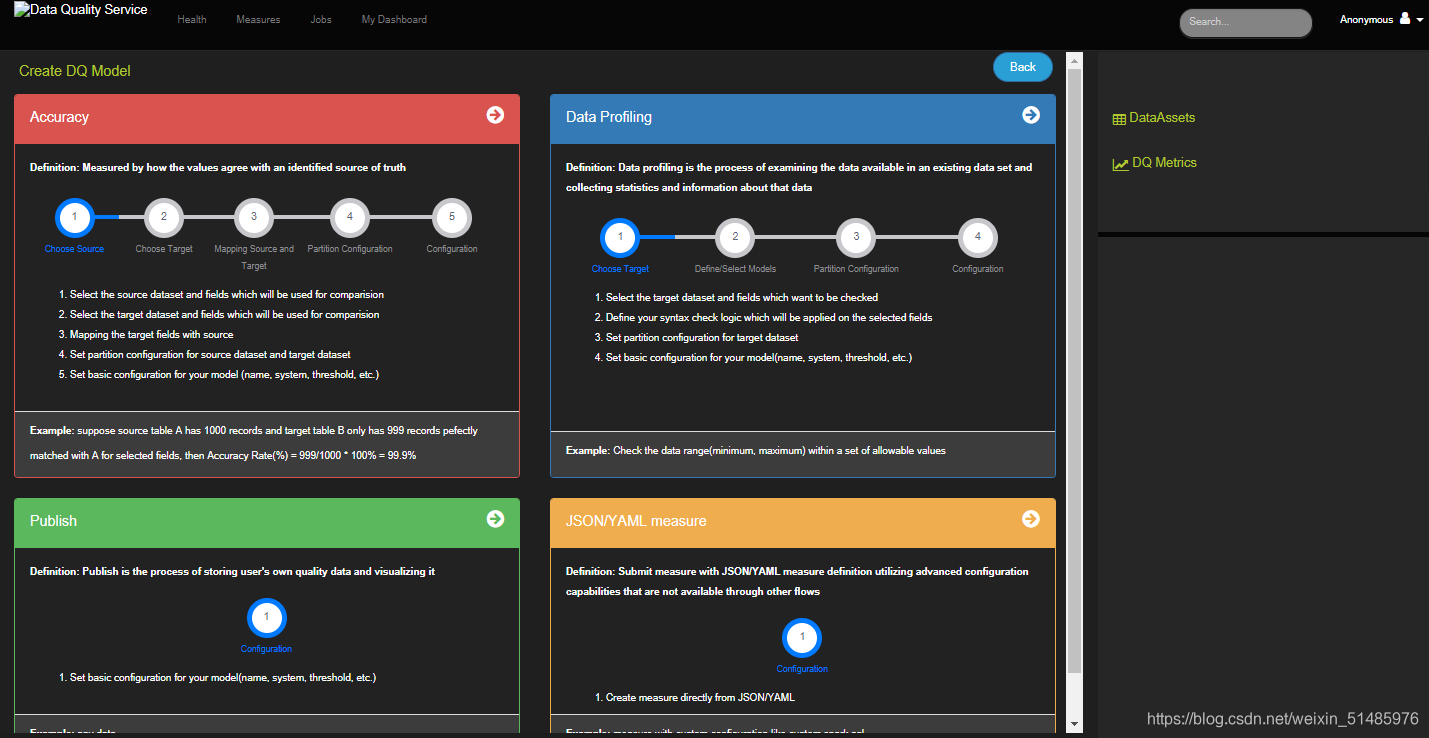This screenshot has width=1429, height=738.
Task: Click the DataAssets table icon
Action: (1119, 119)
